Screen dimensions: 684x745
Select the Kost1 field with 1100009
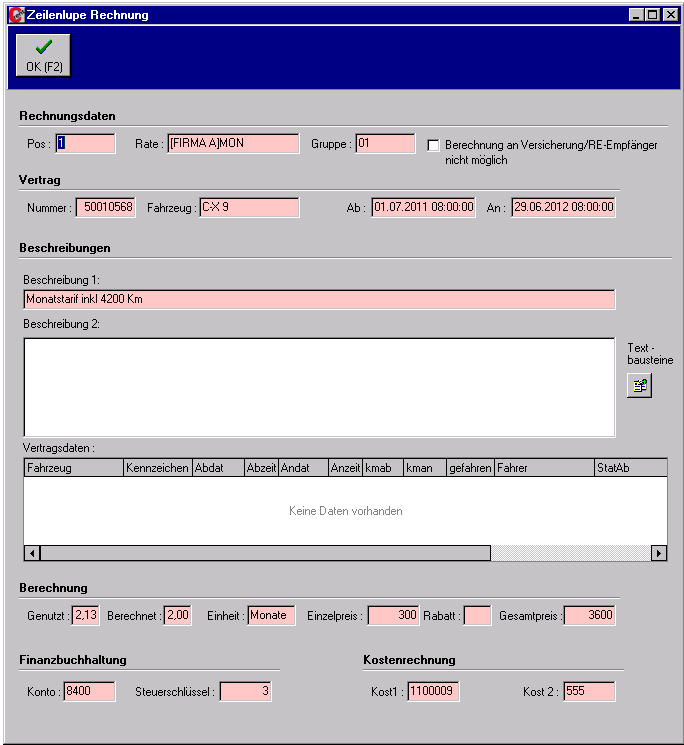pyautogui.click(x=433, y=692)
